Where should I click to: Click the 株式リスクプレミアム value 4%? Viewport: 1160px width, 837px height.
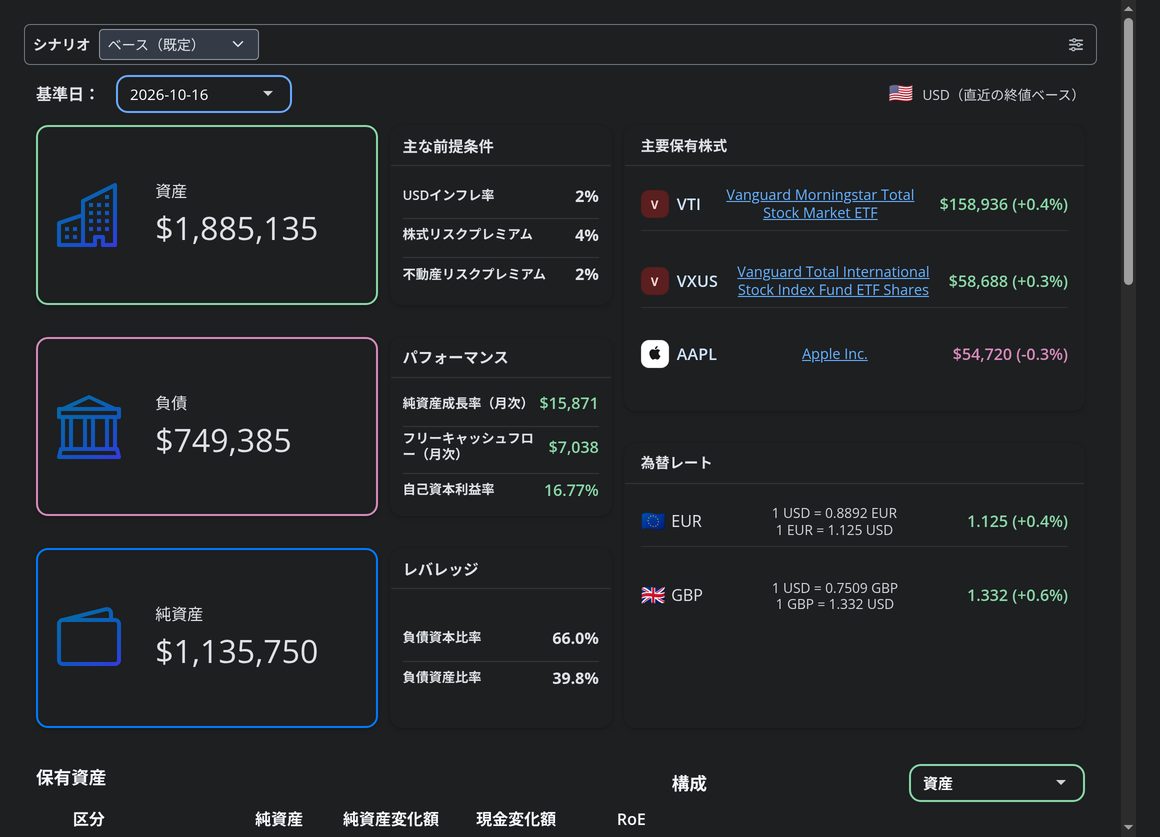[587, 235]
